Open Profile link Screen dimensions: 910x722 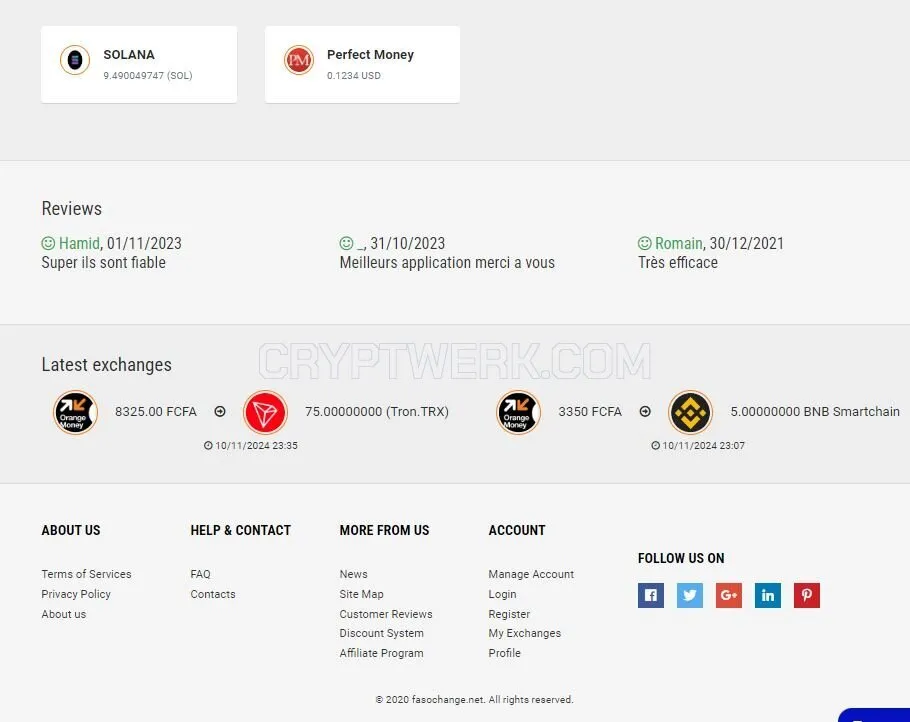[x=504, y=653]
